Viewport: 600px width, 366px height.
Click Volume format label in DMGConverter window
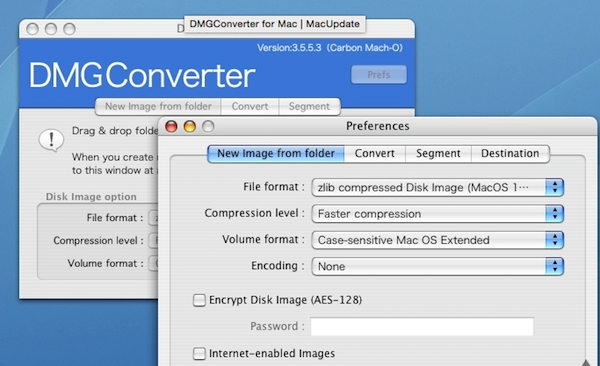(x=106, y=263)
